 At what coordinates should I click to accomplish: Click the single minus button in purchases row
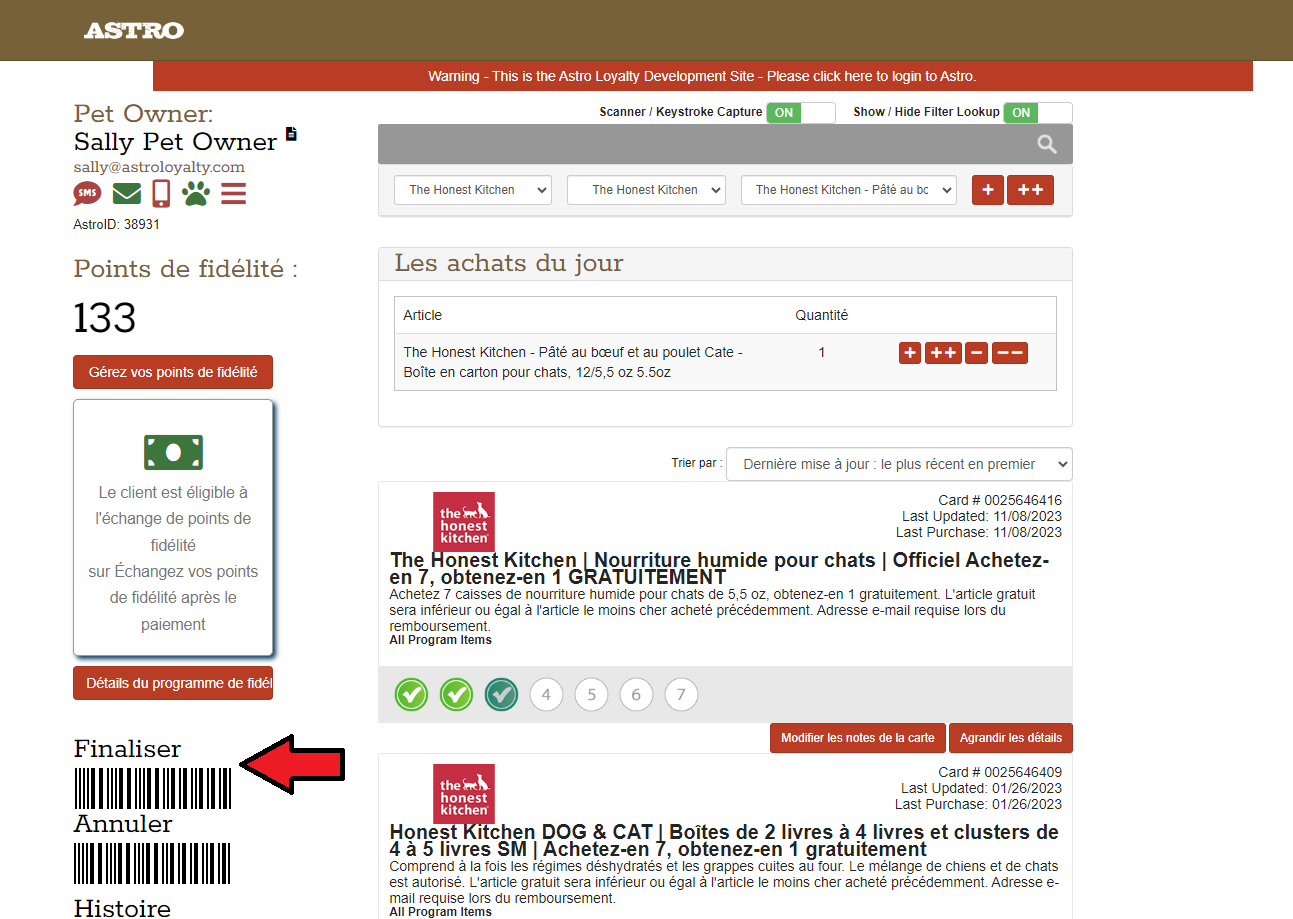[977, 353]
